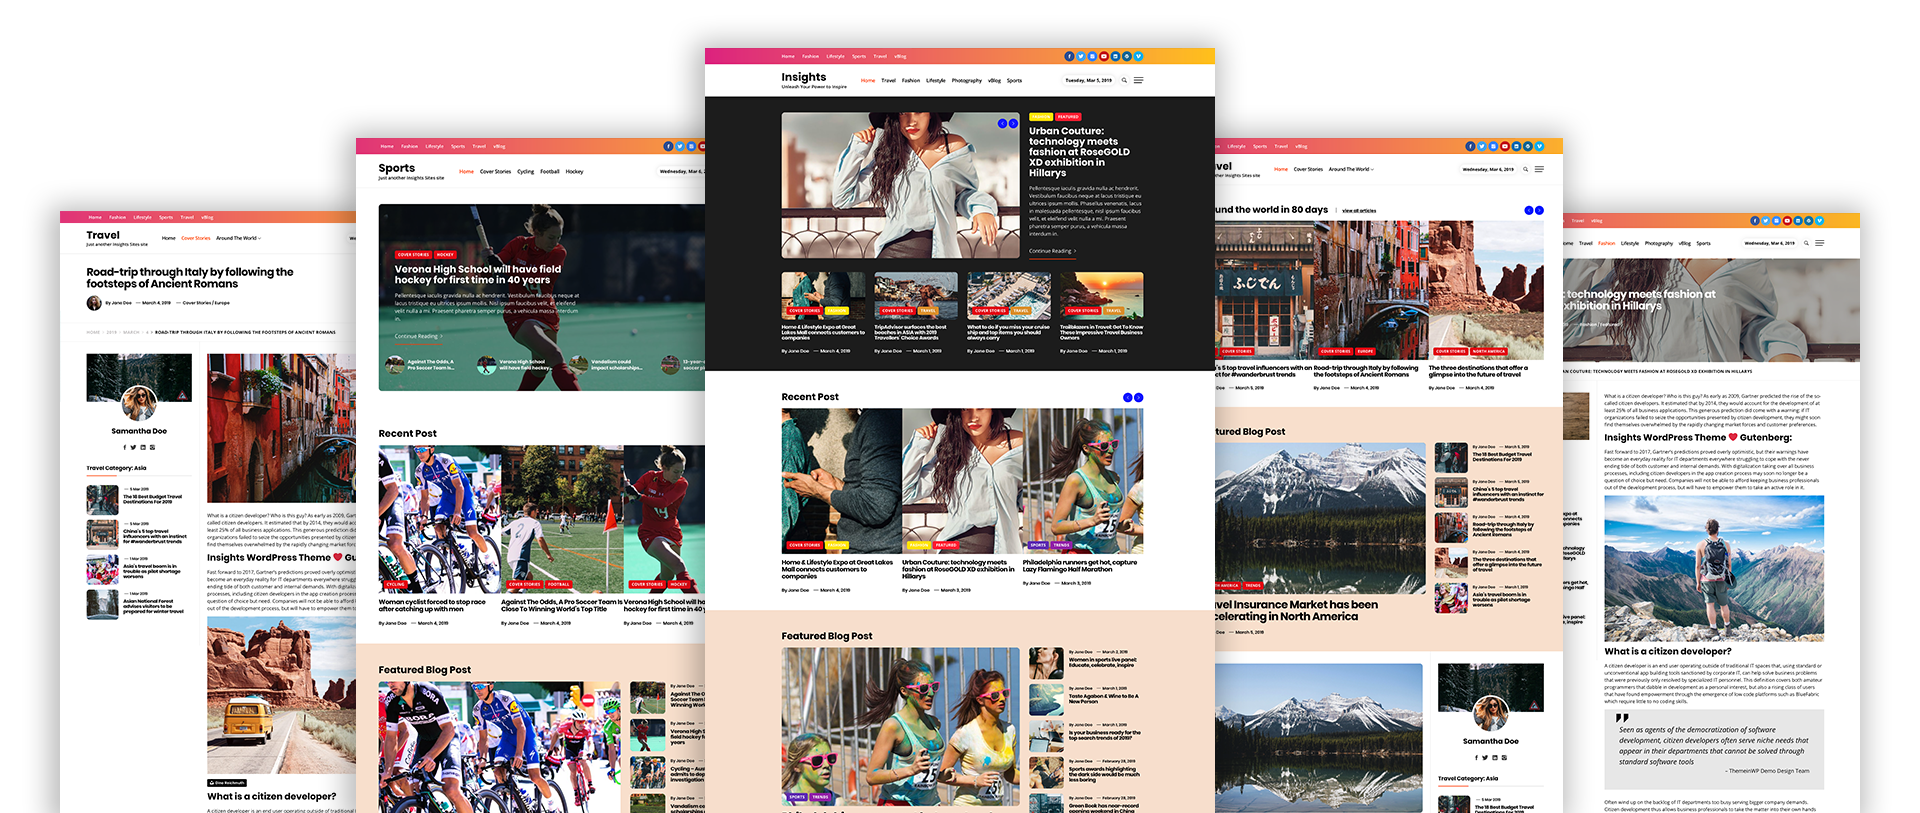This screenshot has width=1920, height=813.
Task: Open Against The Odds thumbnail on Sports hero
Action: [395, 365]
